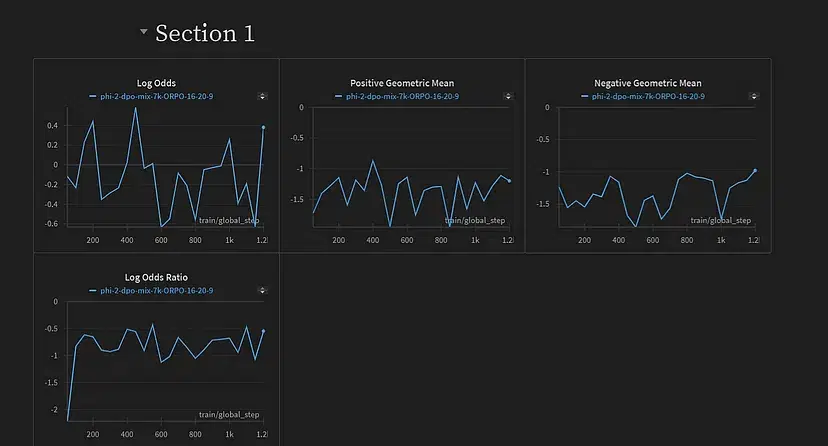This screenshot has height=446, width=828.
Task: Click last data point in Negative Geometric Mean chart
Action: 755,170
